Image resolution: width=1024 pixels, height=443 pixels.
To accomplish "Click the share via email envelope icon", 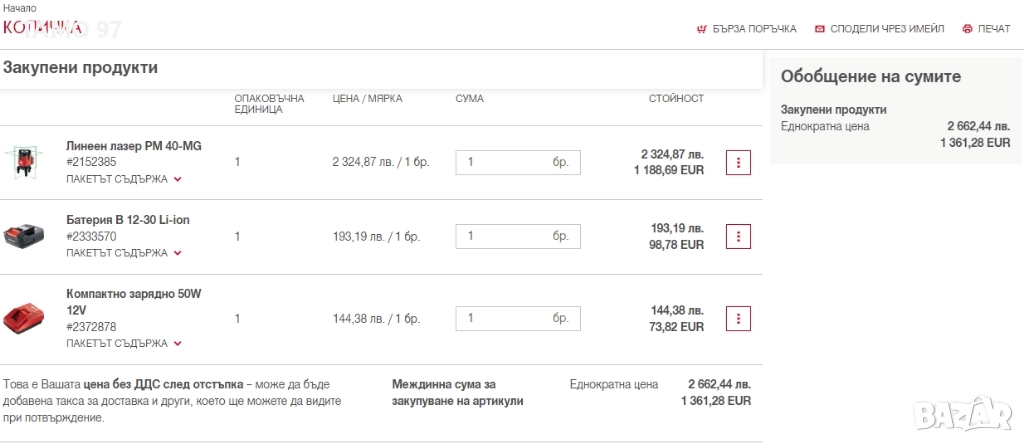I will pos(820,29).
